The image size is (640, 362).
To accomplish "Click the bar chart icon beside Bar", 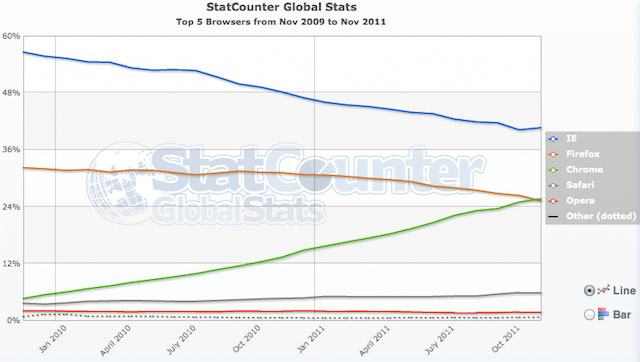I will (603, 314).
